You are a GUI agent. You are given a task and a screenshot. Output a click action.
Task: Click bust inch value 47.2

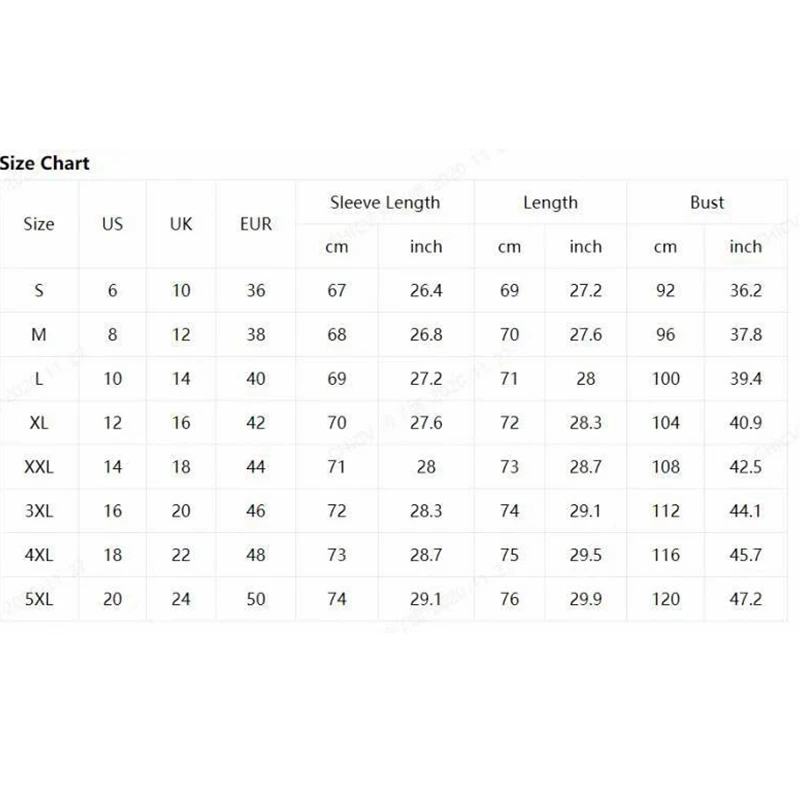(745, 599)
